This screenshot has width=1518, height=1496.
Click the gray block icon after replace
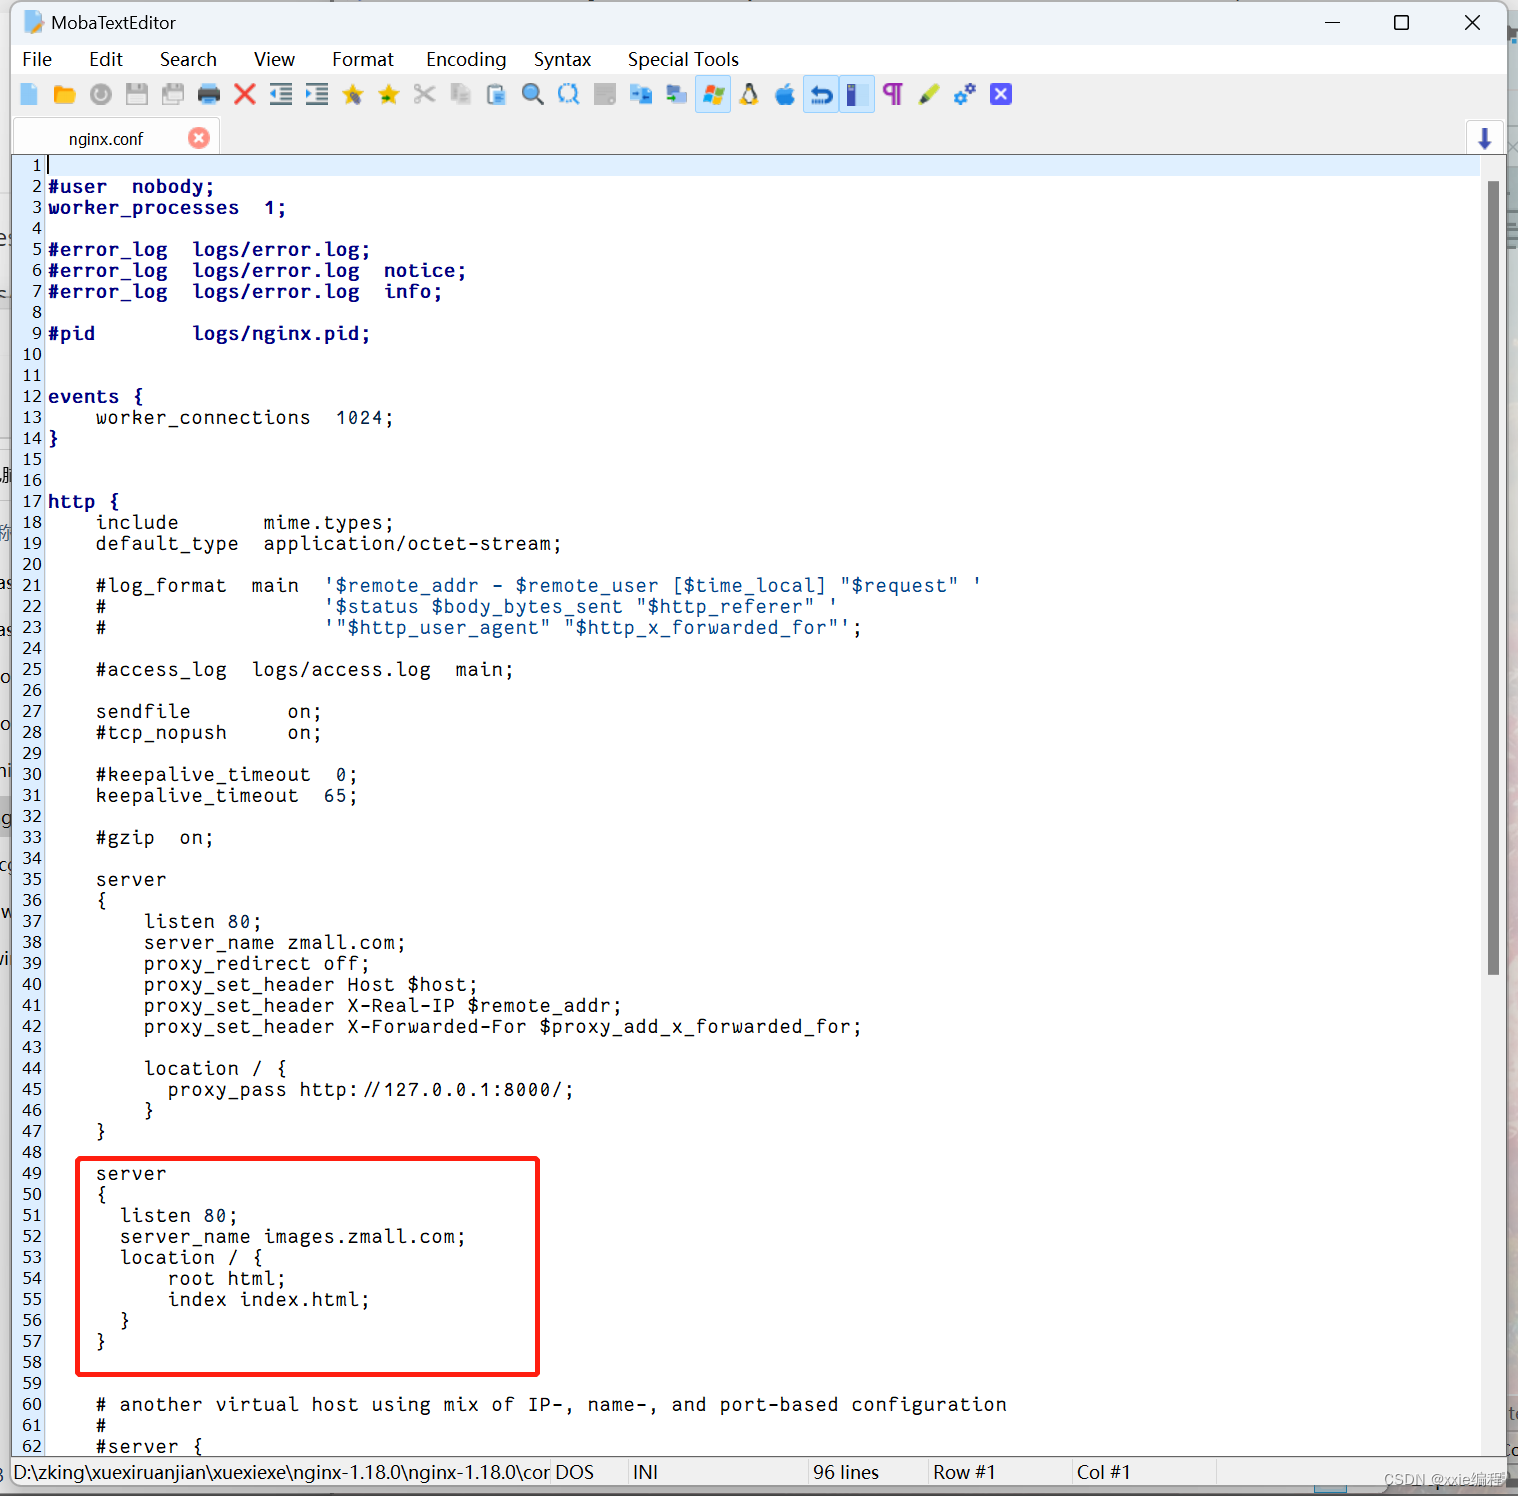click(x=605, y=95)
